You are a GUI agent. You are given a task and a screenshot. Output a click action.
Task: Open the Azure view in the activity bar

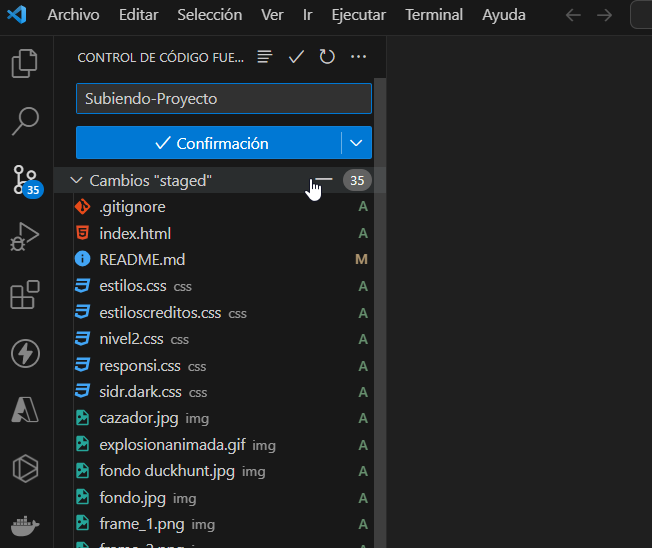pos(25,410)
